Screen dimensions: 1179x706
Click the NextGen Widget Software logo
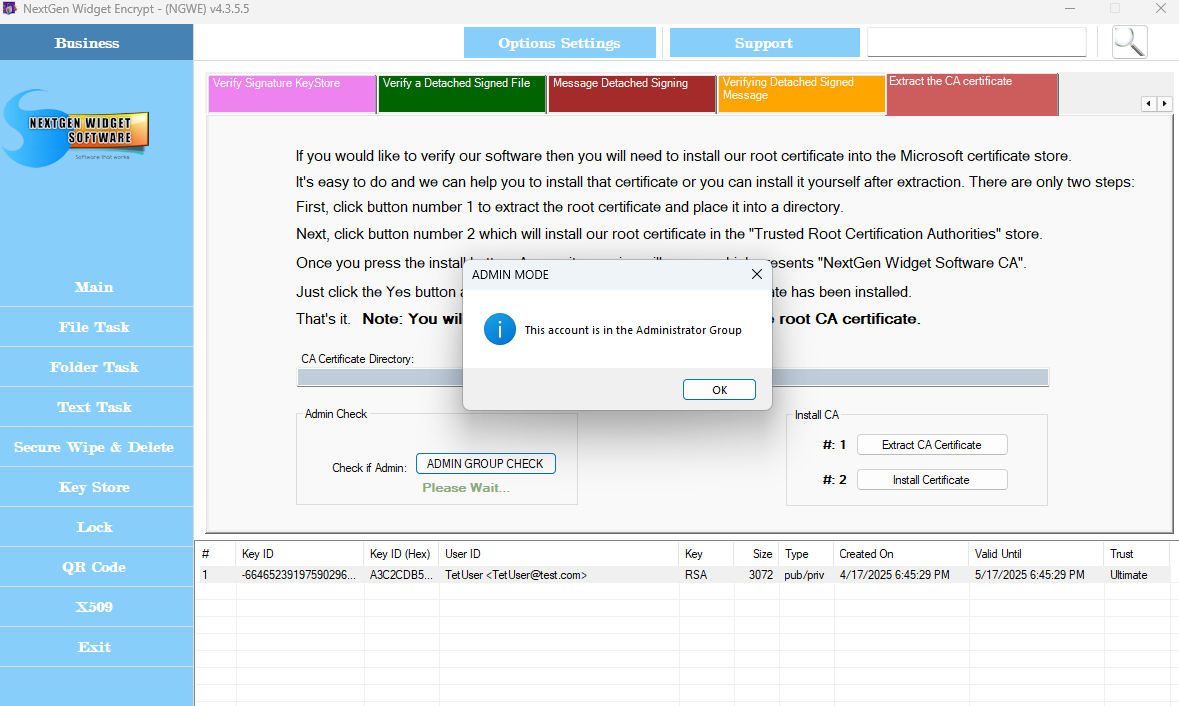pos(76,129)
